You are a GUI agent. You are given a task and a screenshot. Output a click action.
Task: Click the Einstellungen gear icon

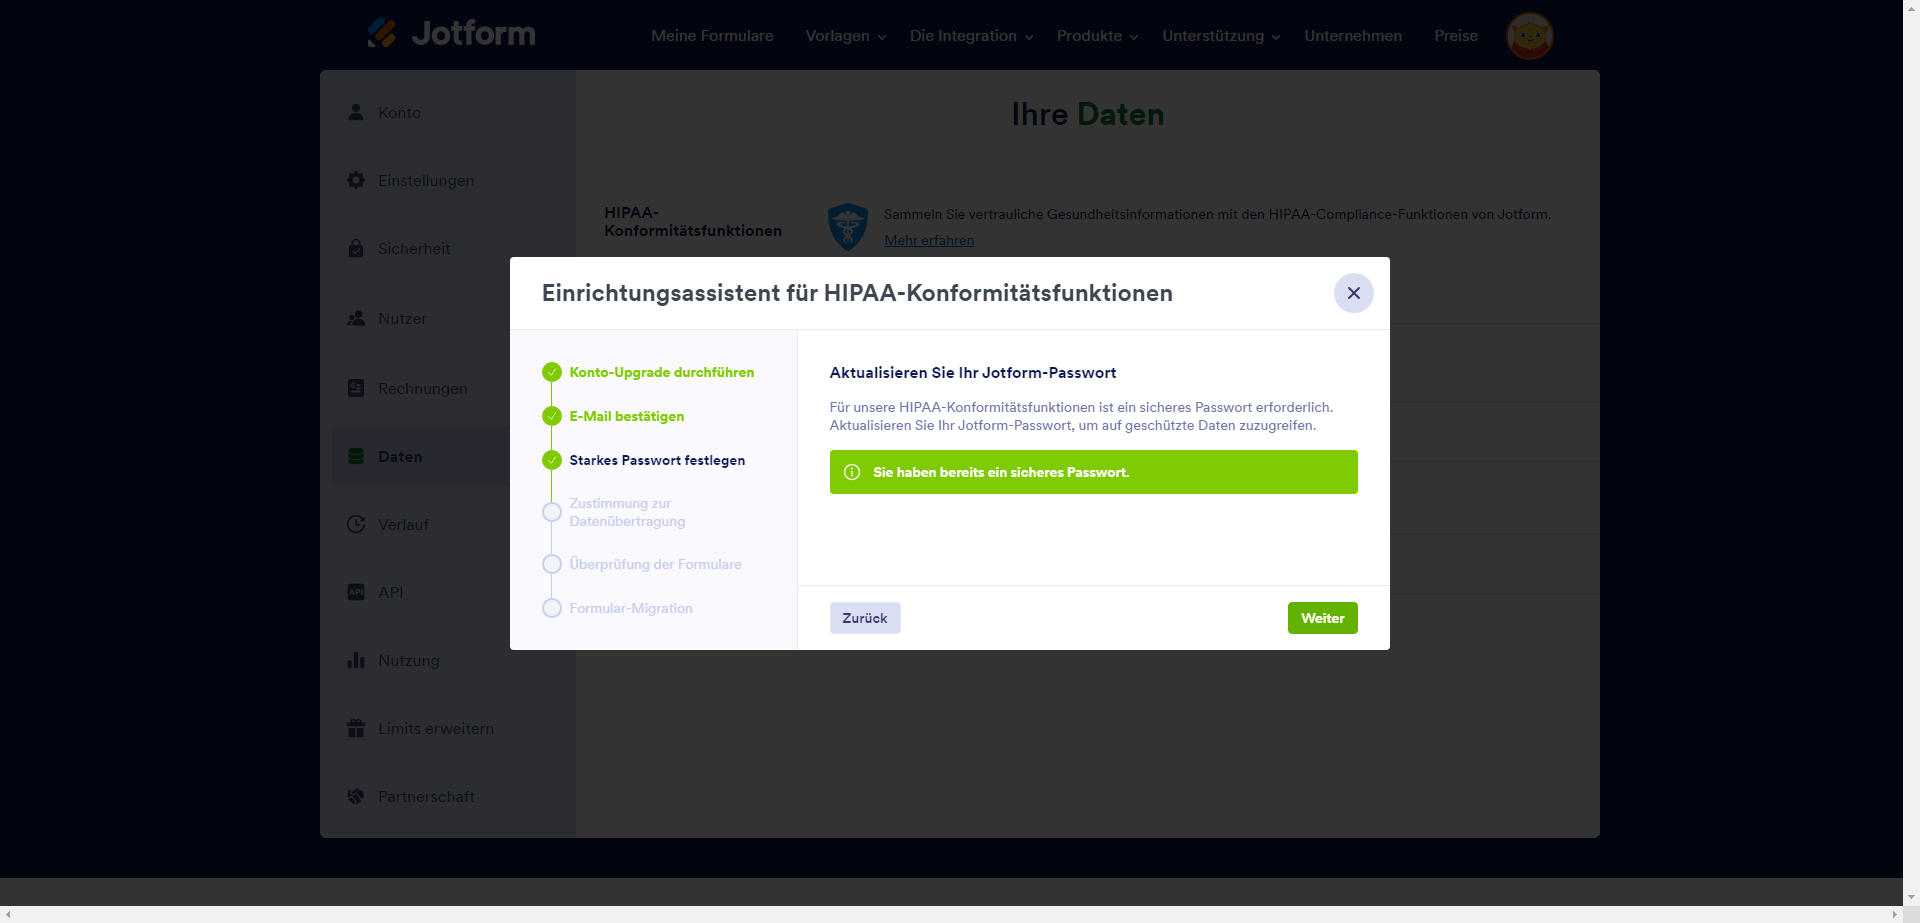356,180
